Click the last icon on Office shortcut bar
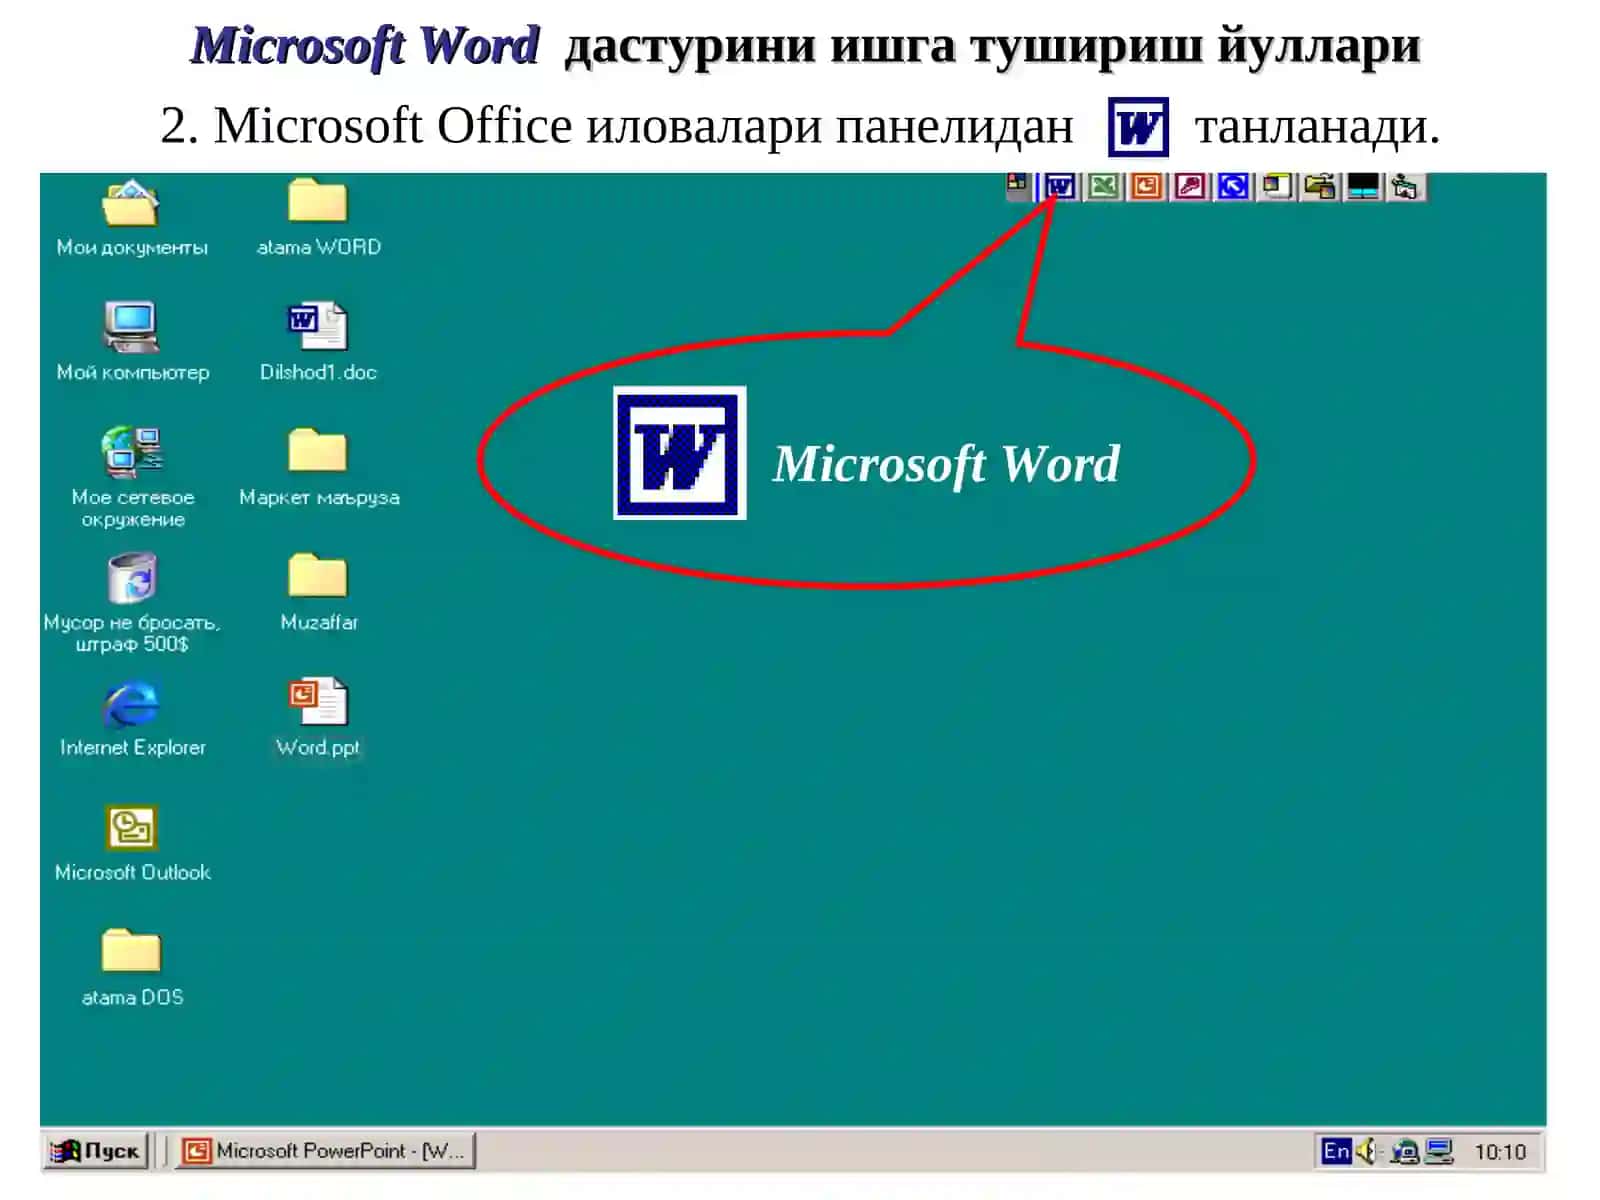 (x=1405, y=187)
